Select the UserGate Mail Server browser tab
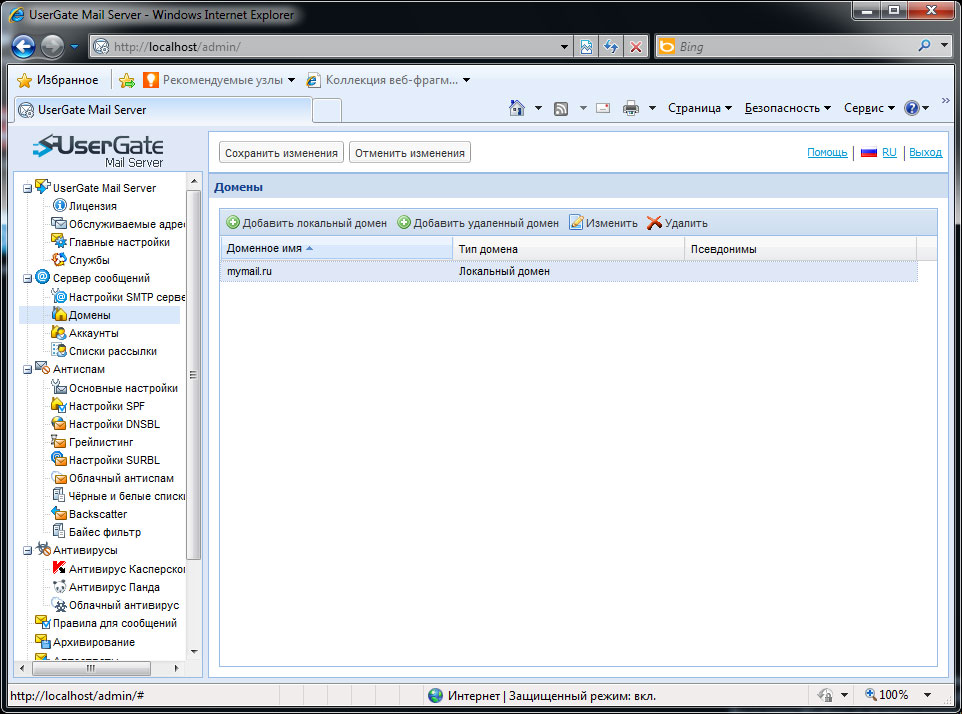The width and height of the screenshot is (962, 714). point(163,110)
